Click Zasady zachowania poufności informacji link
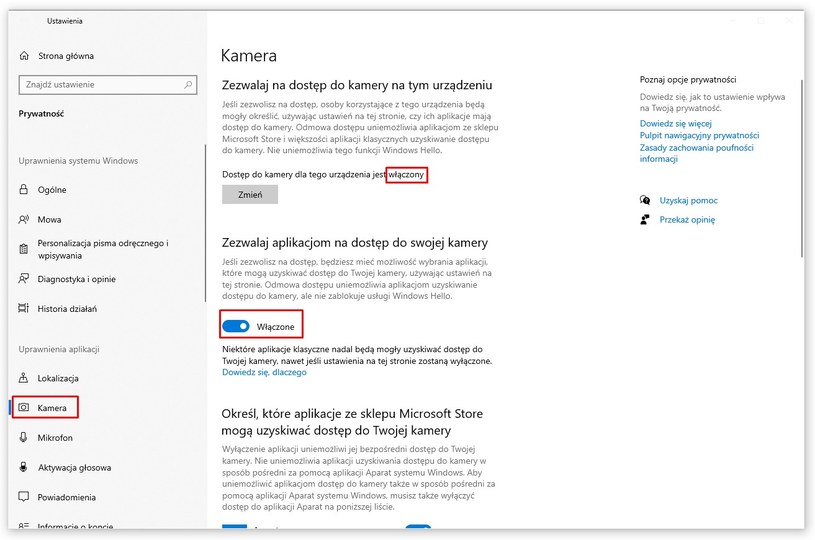The height and width of the screenshot is (540, 815). tap(696, 153)
